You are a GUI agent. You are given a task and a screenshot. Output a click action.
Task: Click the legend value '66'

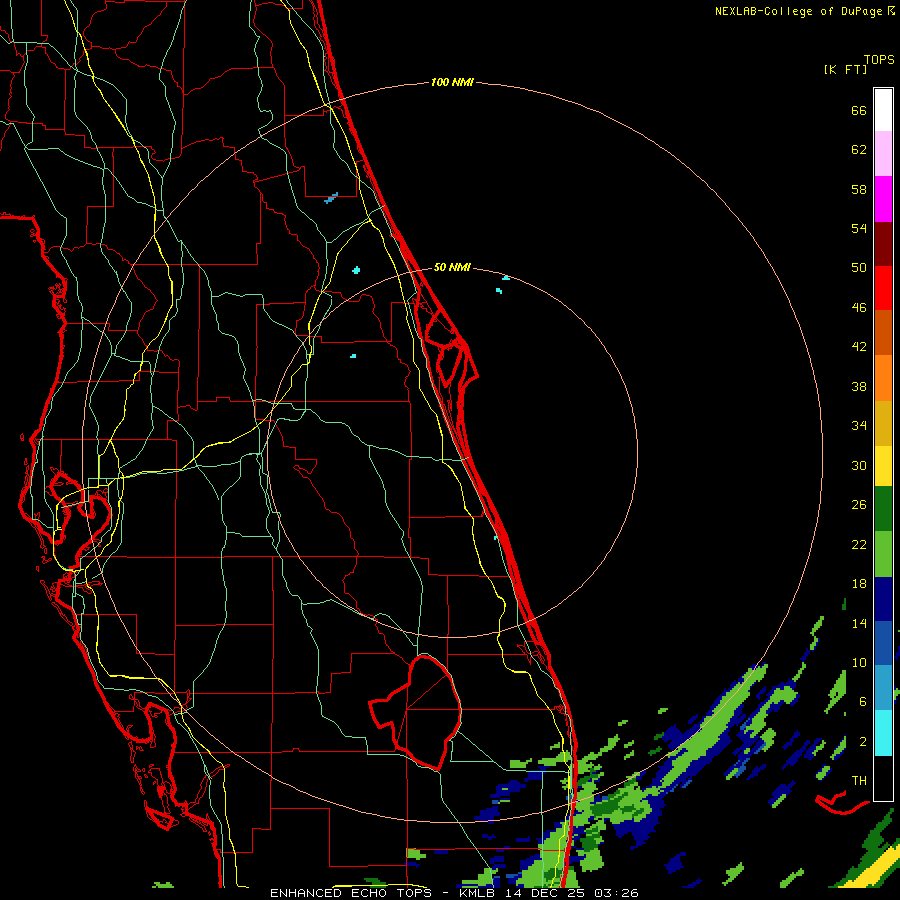[x=859, y=111]
